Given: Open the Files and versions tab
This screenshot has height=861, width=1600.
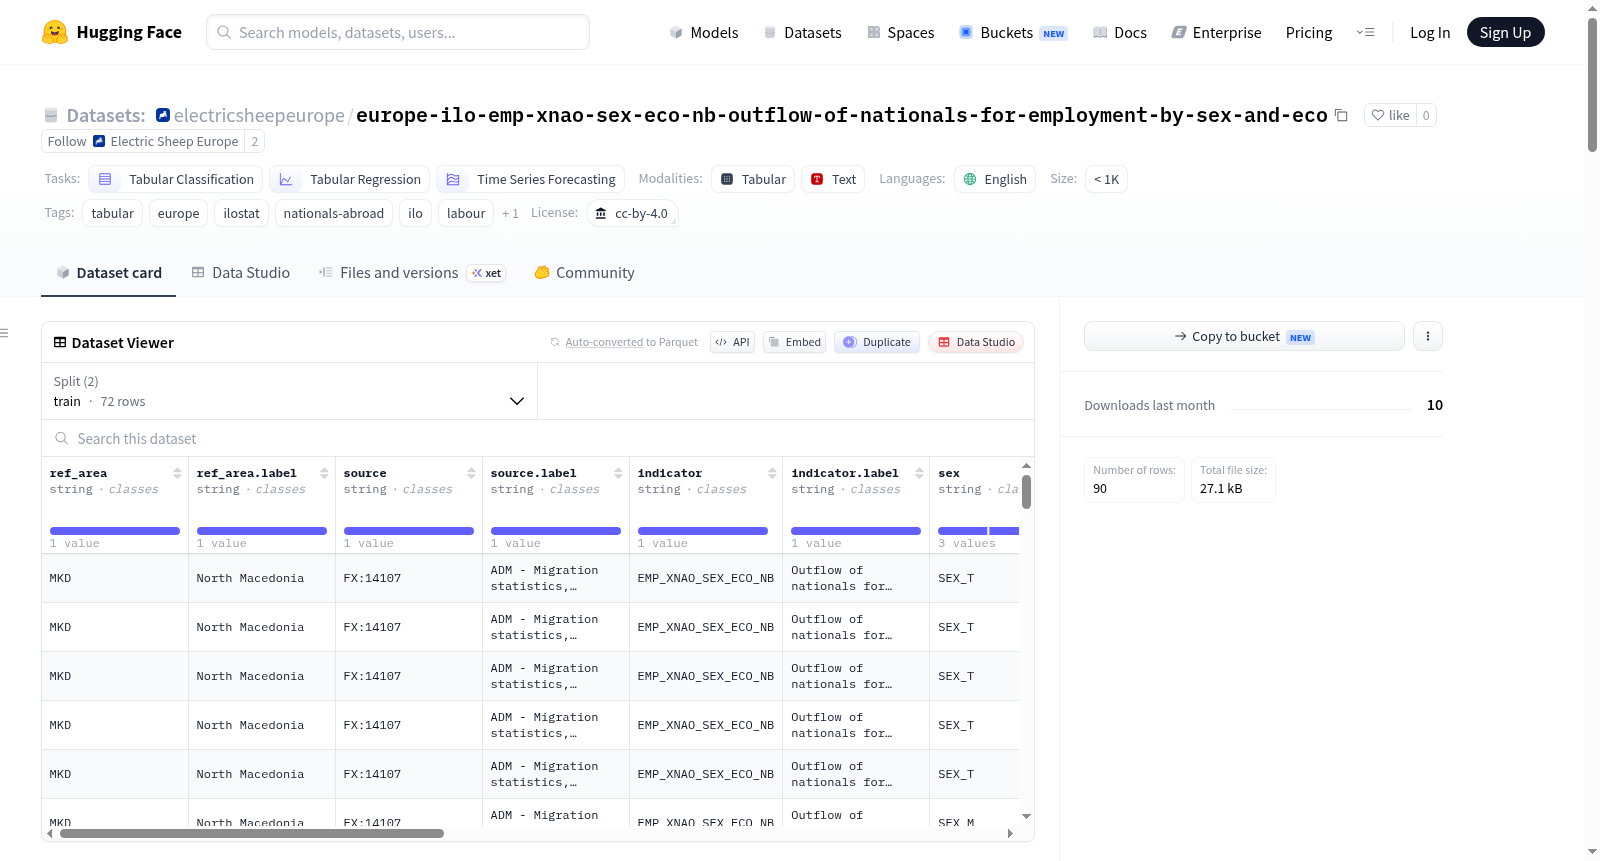Looking at the screenshot, I should point(411,272).
